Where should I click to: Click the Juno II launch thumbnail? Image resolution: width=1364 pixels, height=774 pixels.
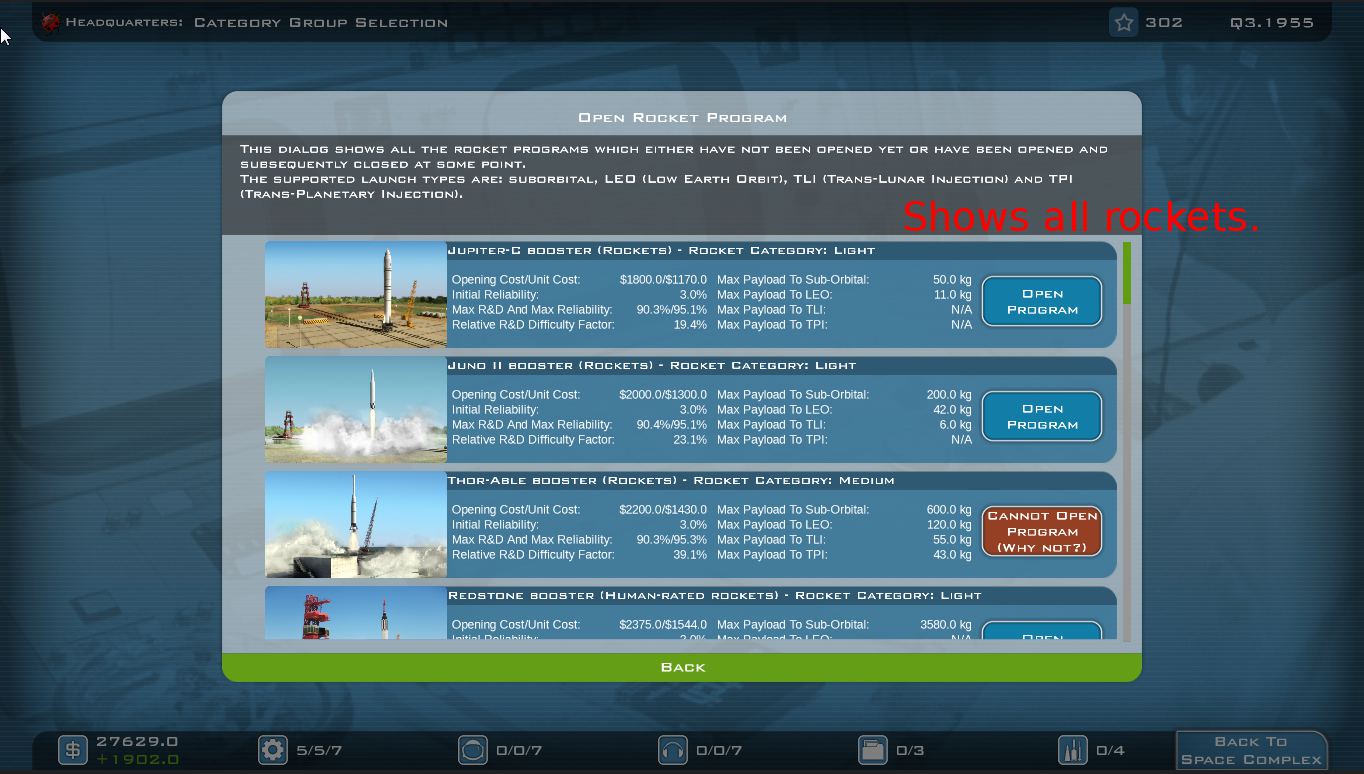(355, 410)
